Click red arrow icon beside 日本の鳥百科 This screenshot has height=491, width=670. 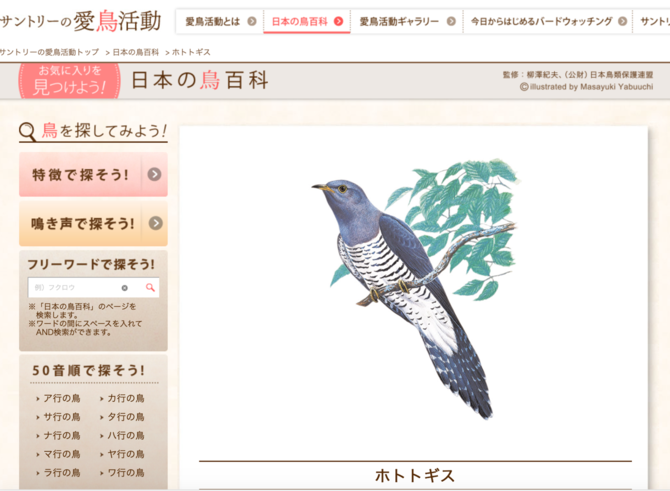pyautogui.click(x=338, y=21)
